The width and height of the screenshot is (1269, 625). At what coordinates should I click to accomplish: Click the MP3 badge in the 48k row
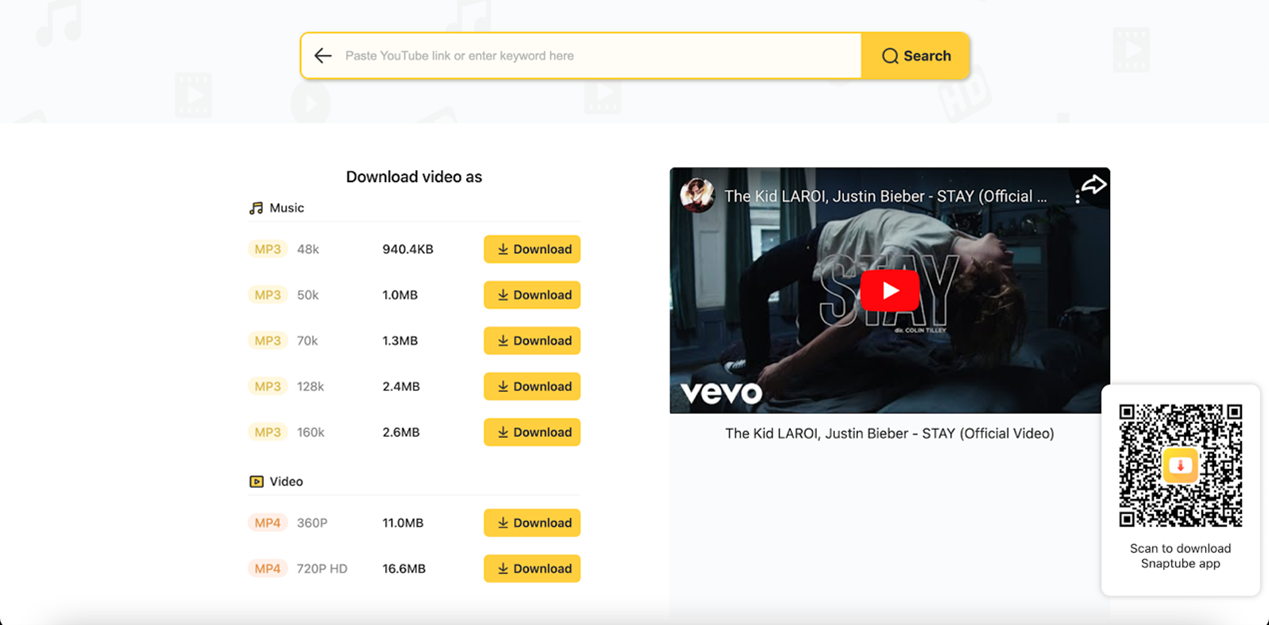pyautogui.click(x=268, y=249)
